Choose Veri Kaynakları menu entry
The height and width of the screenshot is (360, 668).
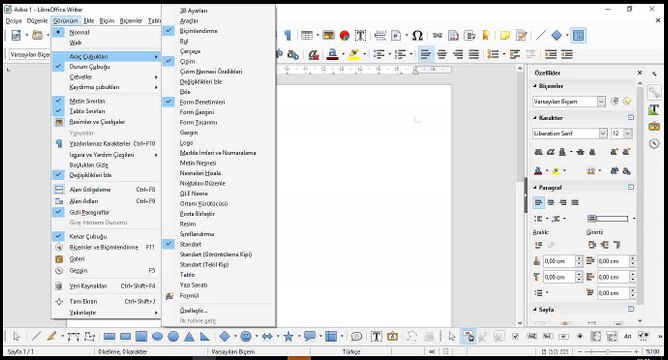click(106, 286)
